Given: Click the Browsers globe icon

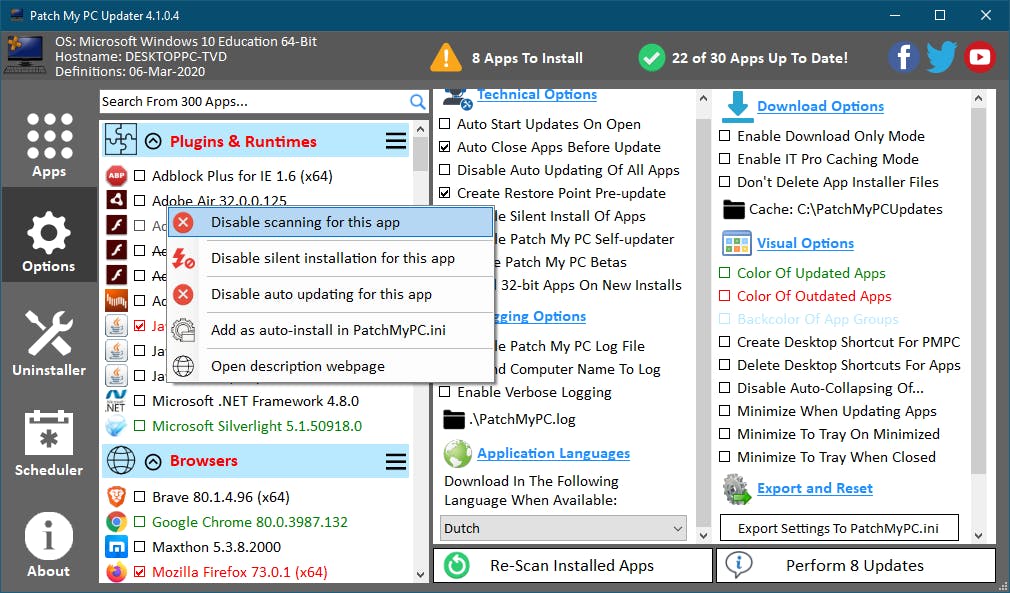Looking at the screenshot, I should coord(120,461).
